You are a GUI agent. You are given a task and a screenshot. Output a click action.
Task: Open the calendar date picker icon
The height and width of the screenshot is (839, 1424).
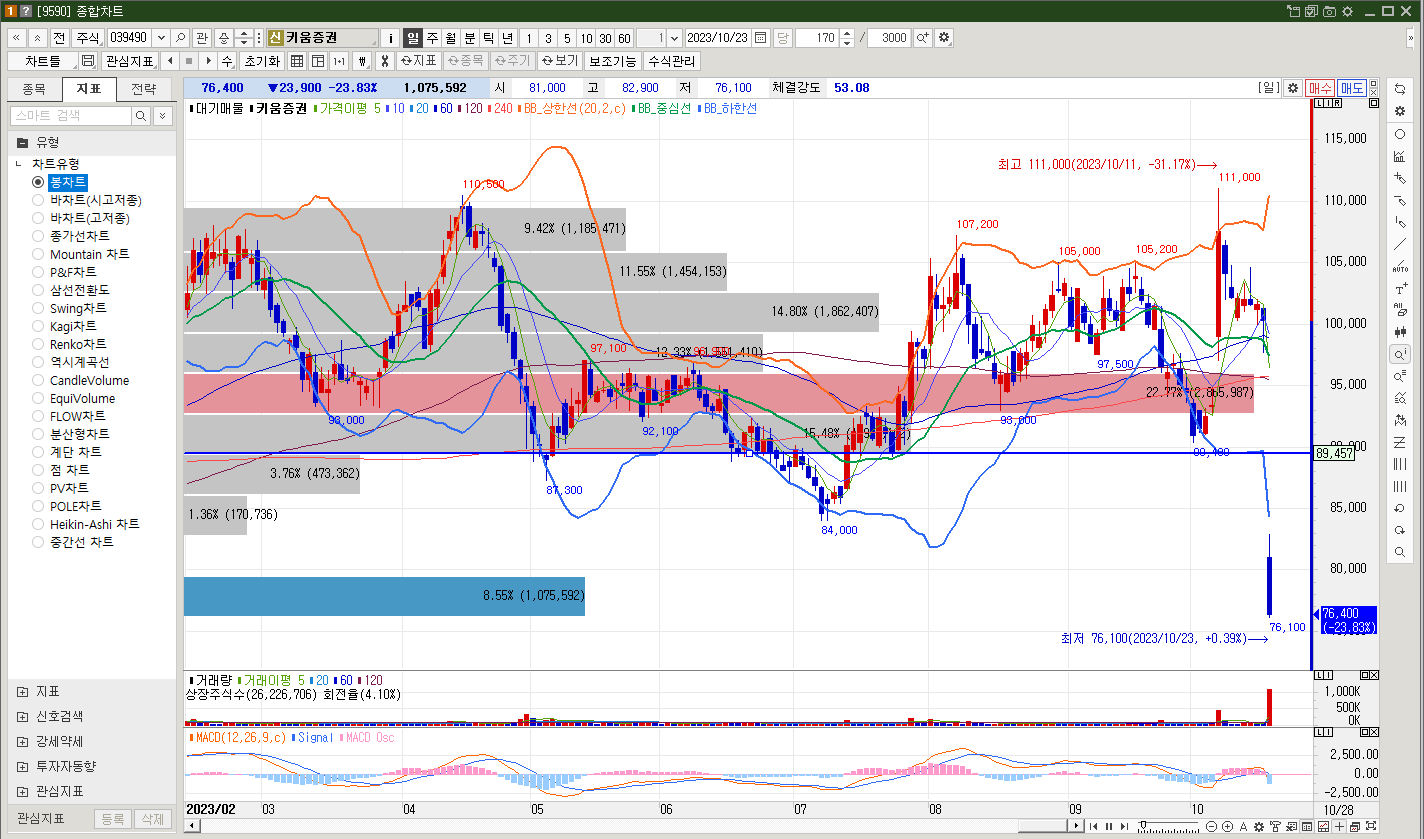[x=761, y=38]
